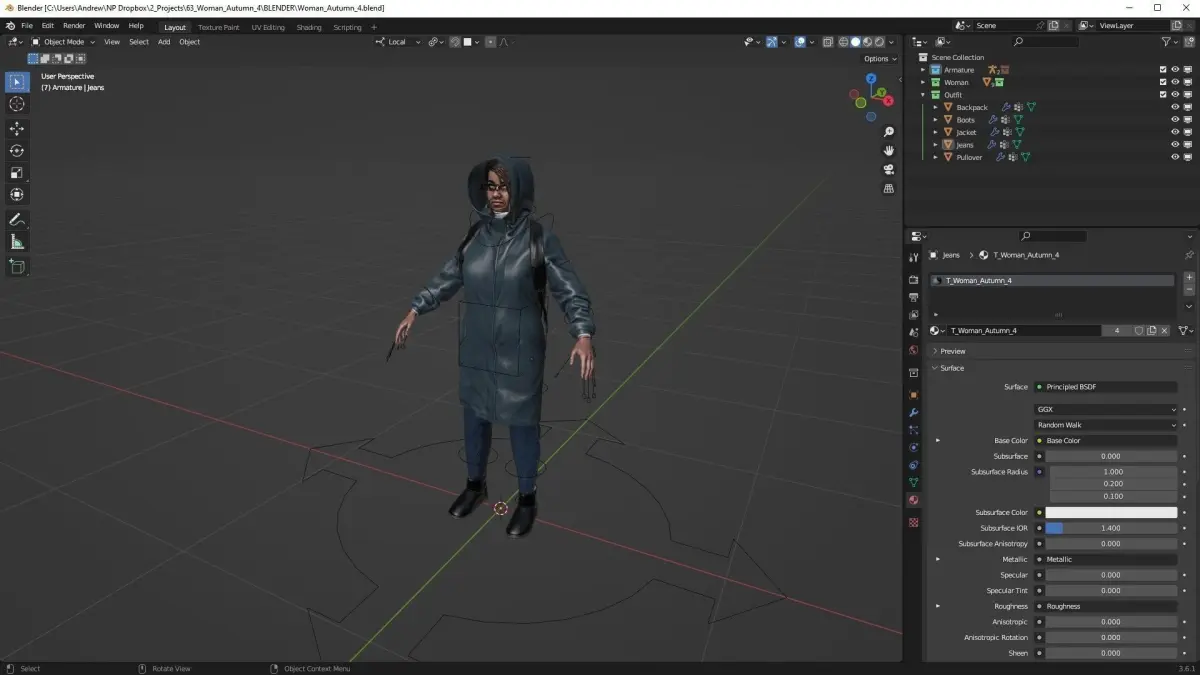Toggle camera view icon in viewport
The height and width of the screenshot is (675, 1200).
888,169
